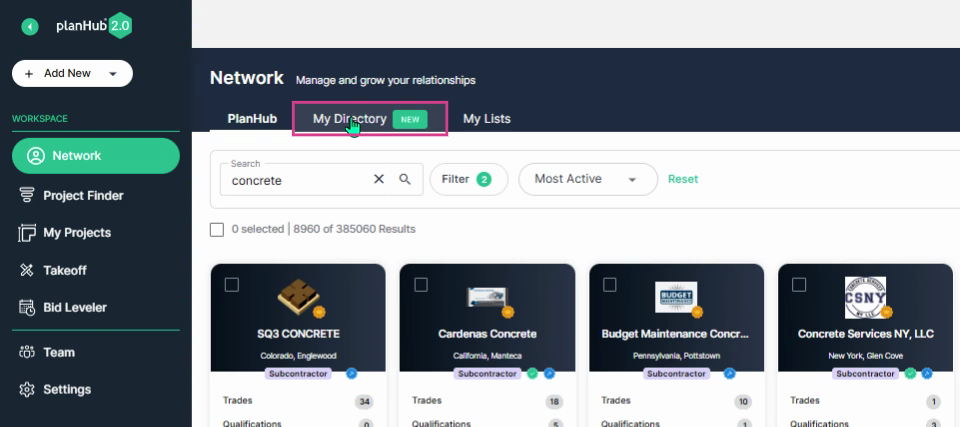Open Bid Leveler in sidebar
Viewport: 960px width, 427px height.
coord(75,308)
